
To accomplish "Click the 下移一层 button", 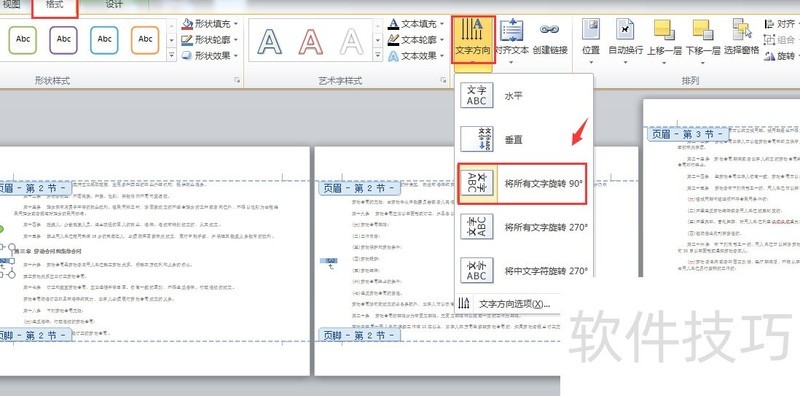I will [x=703, y=41].
